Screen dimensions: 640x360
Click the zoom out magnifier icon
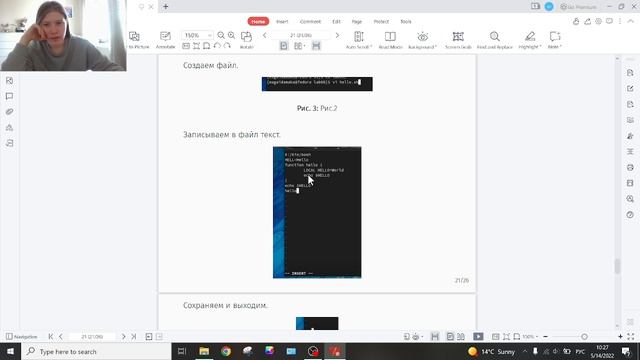tap(221, 35)
